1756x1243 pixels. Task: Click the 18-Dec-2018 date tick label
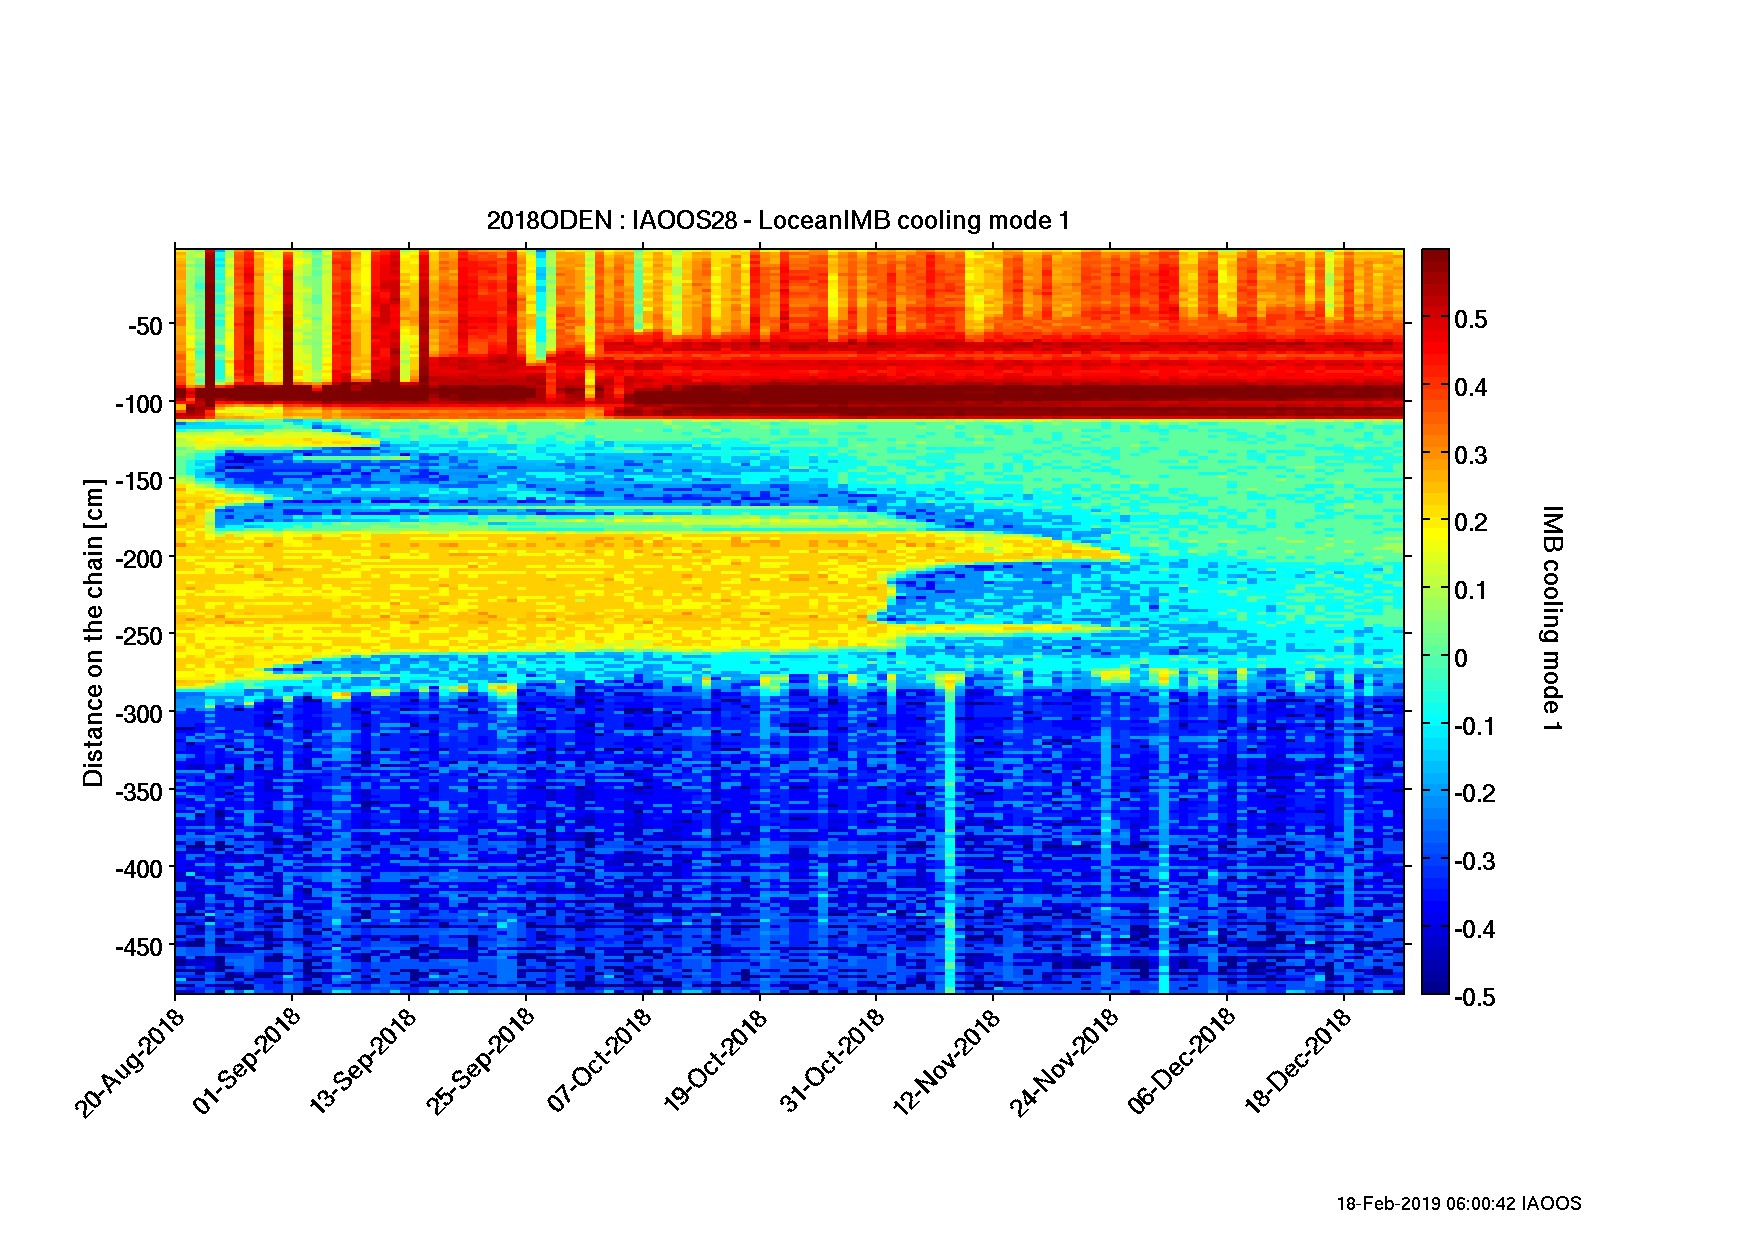(x=1298, y=1062)
